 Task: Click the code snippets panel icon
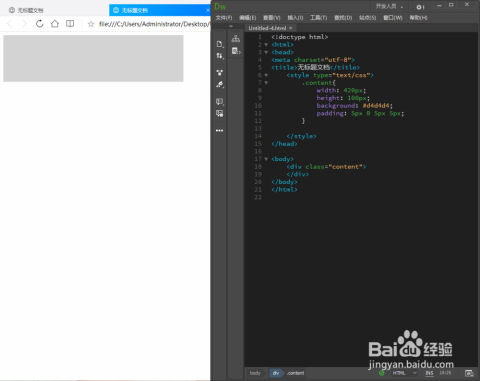(236, 51)
